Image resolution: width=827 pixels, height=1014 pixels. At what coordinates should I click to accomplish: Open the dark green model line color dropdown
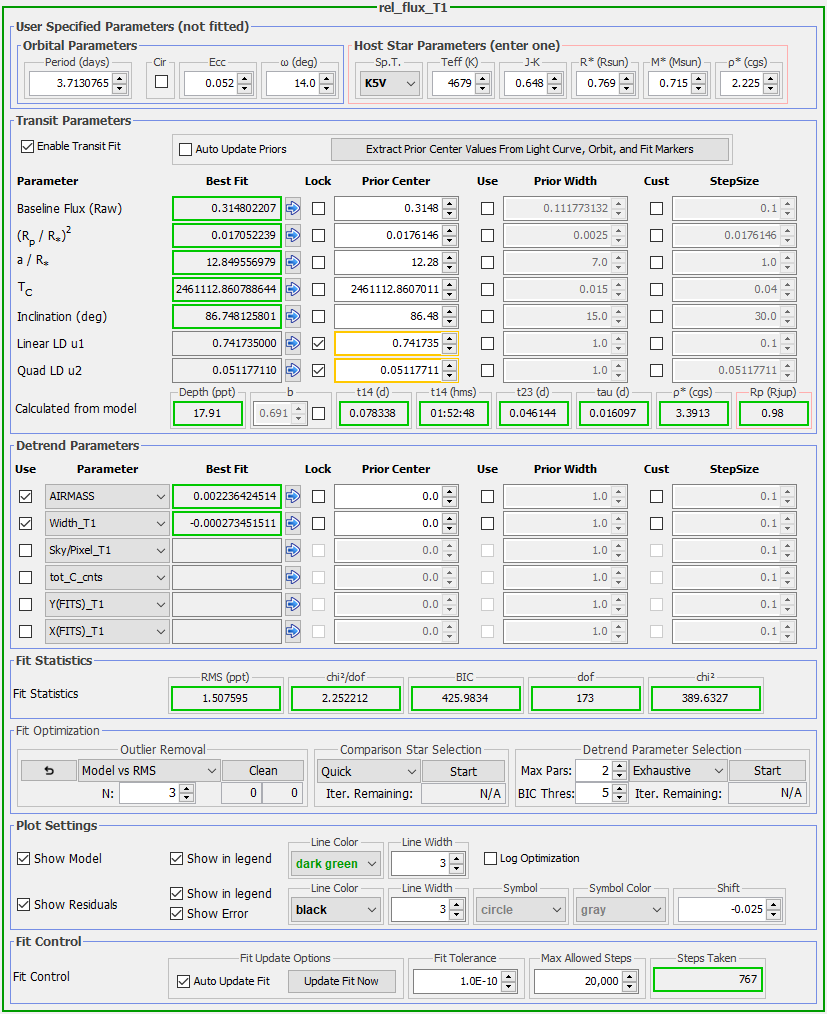pyautogui.click(x=335, y=863)
